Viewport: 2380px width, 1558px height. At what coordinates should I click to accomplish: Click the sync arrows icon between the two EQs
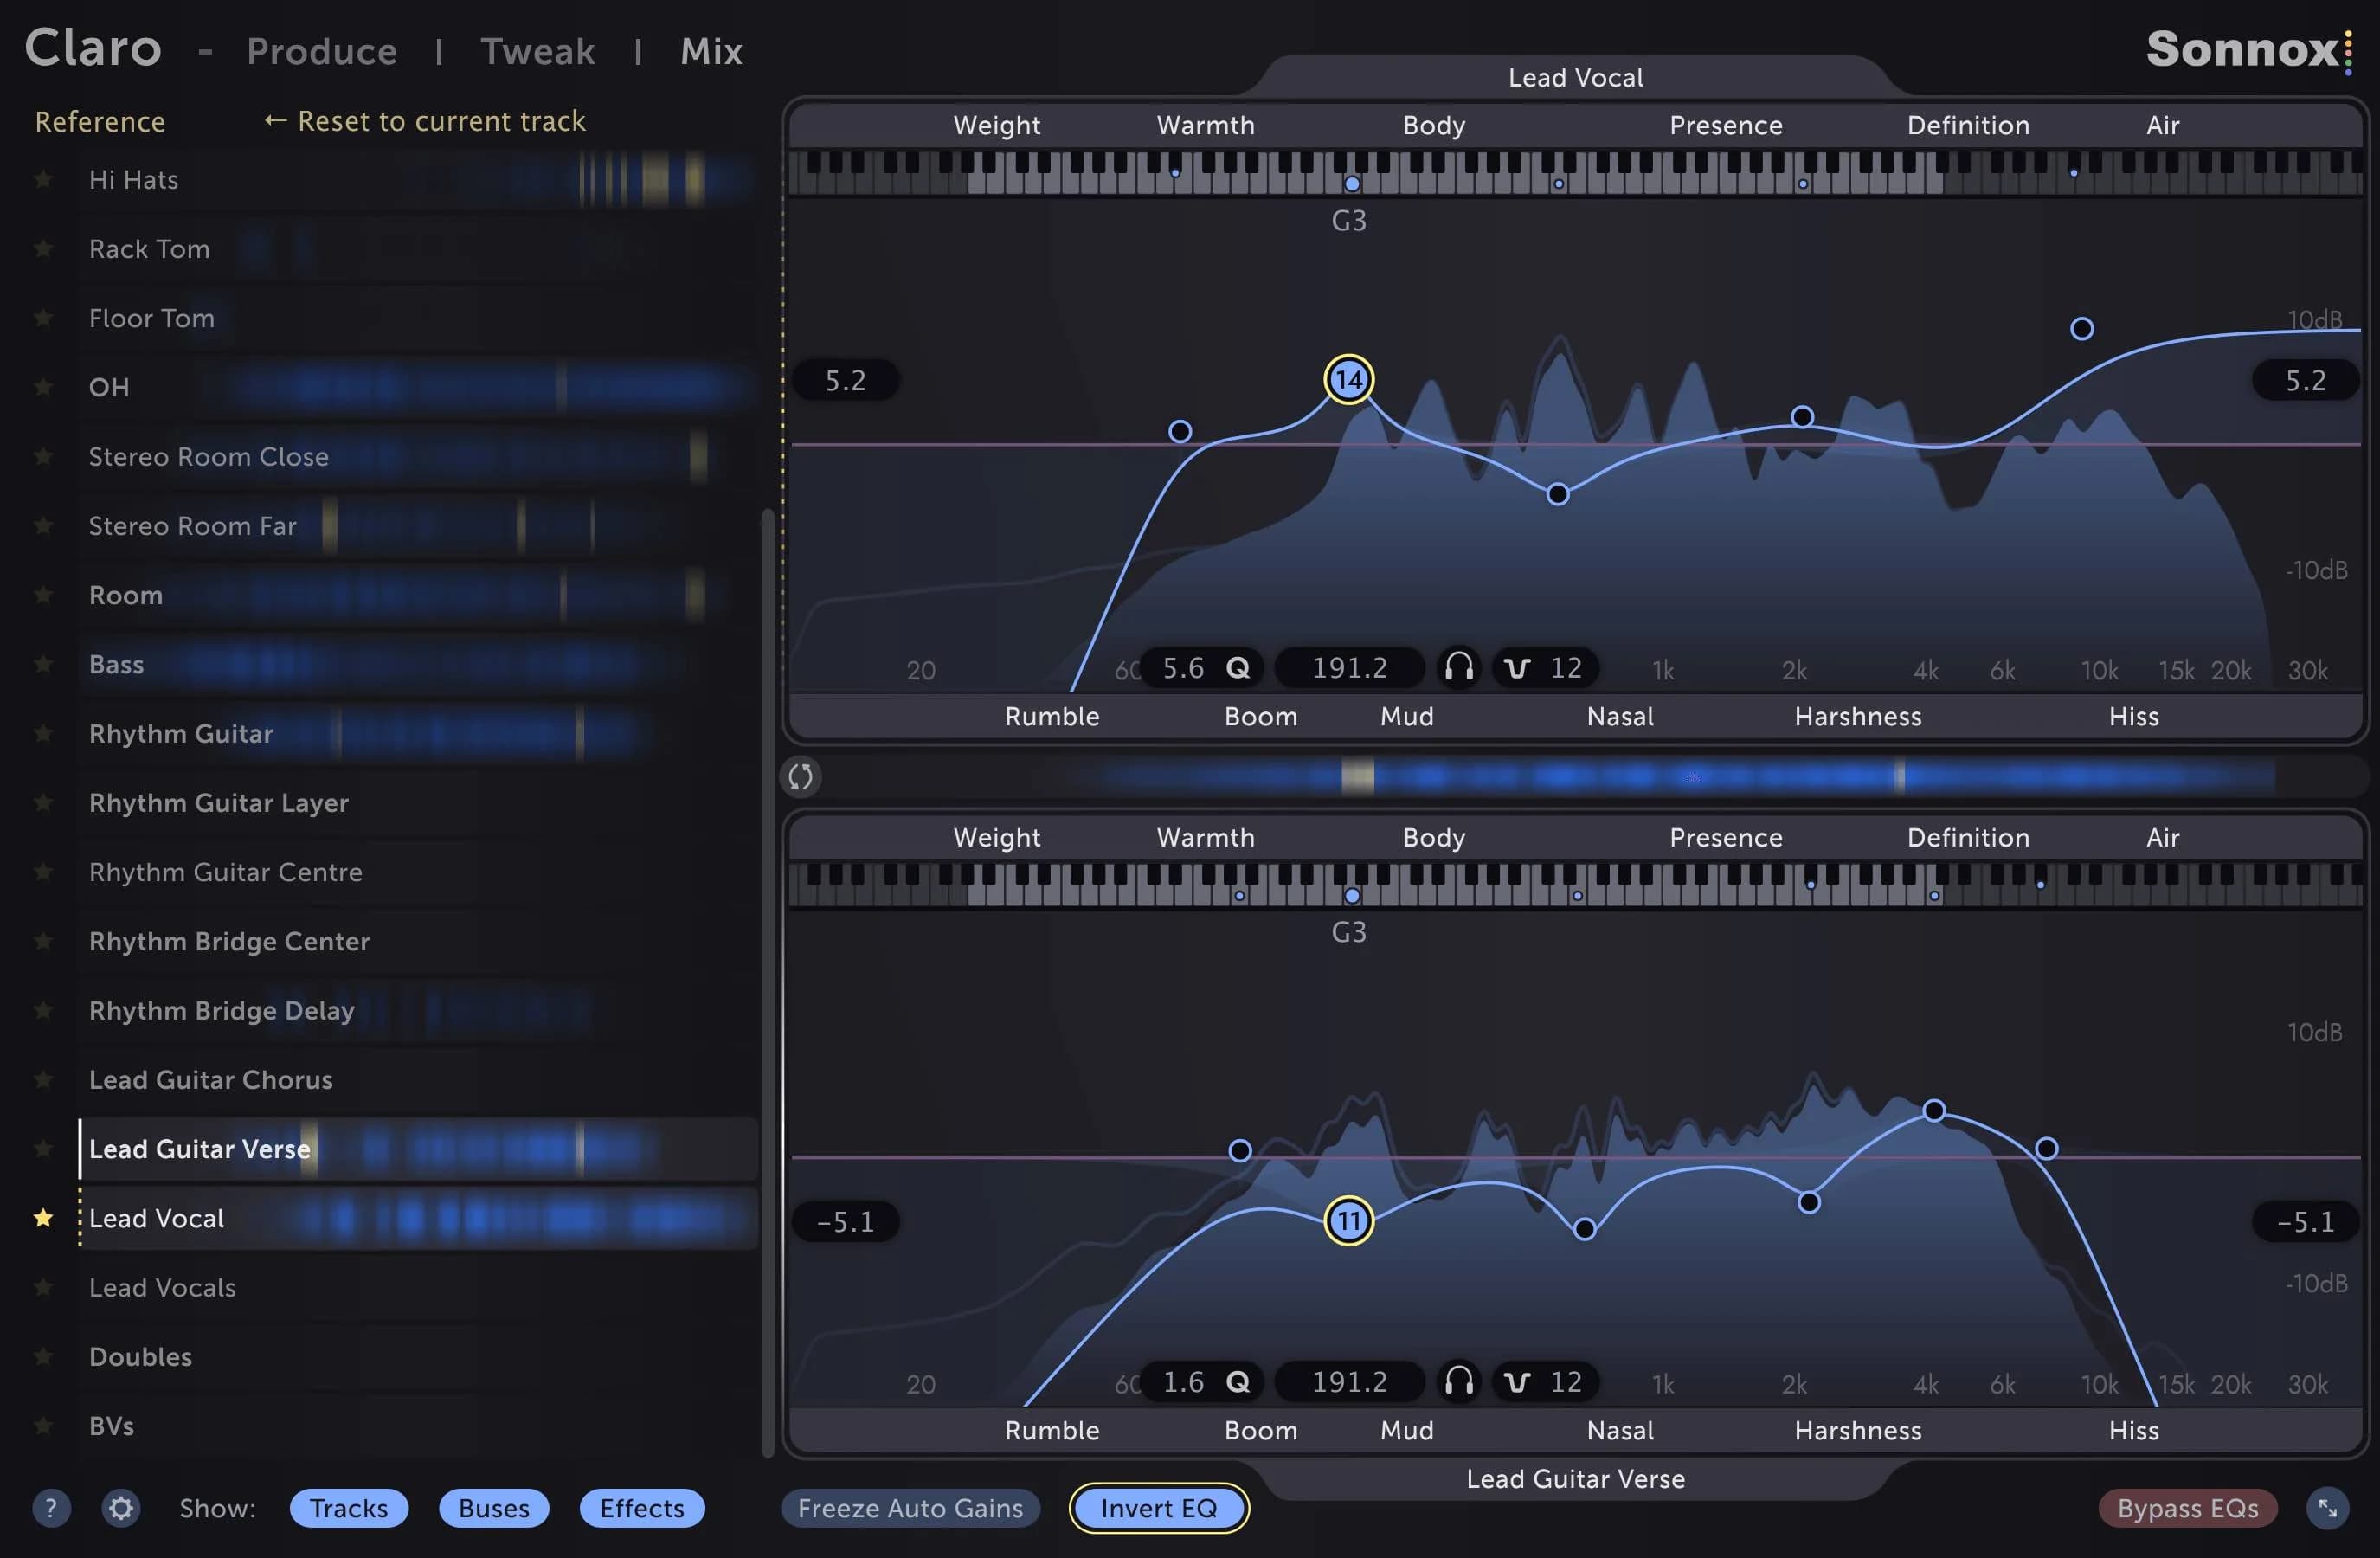[x=800, y=777]
